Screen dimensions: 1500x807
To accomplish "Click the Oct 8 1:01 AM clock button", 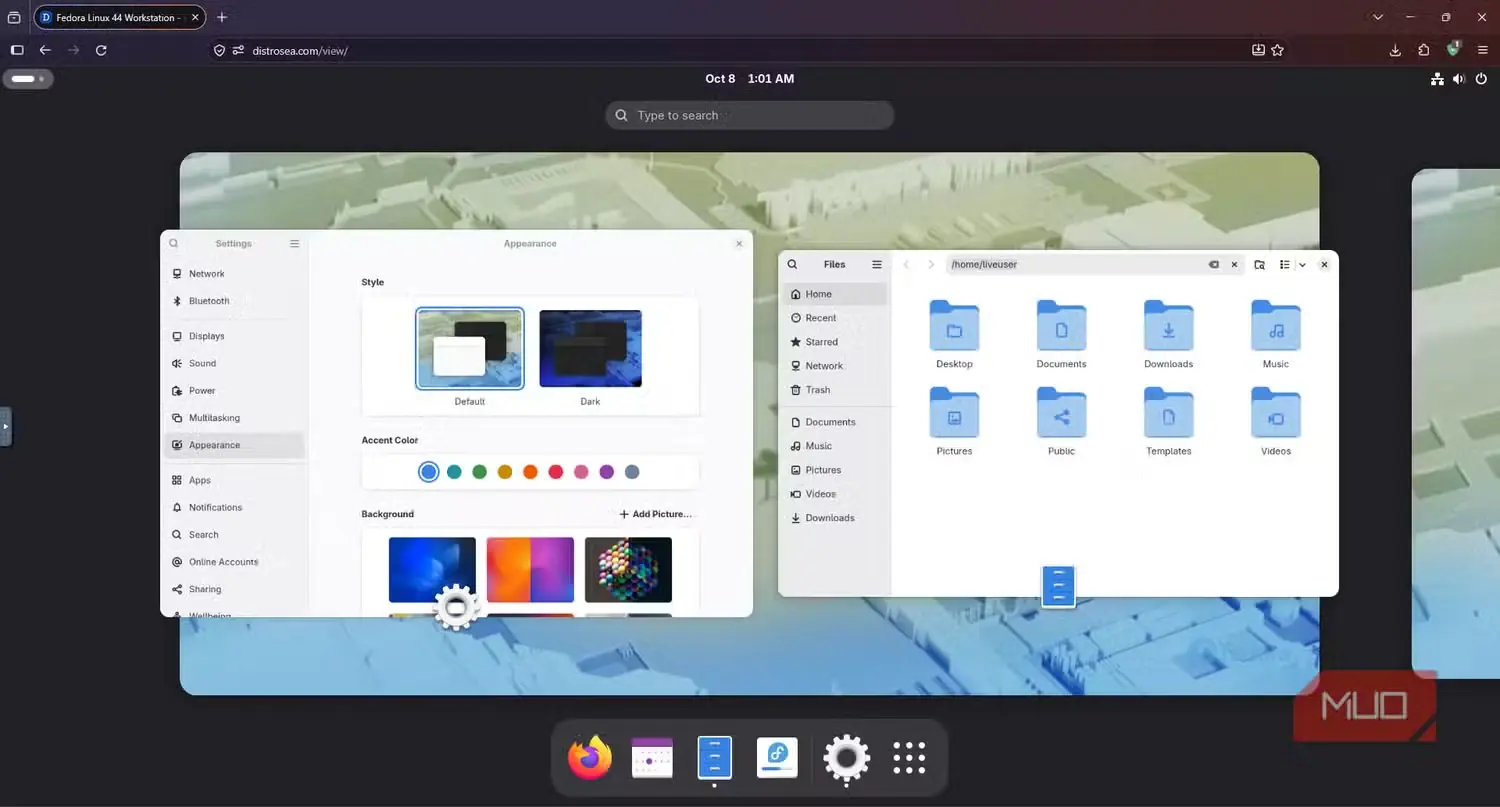I will [x=749, y=79].
